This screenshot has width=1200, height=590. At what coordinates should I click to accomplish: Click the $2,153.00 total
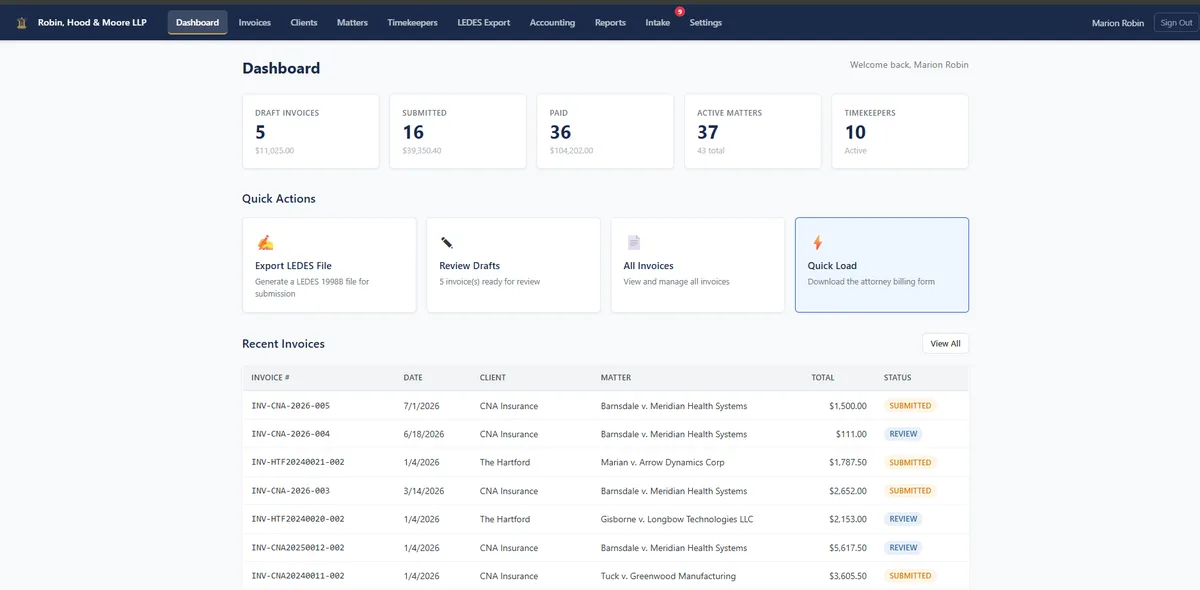pyautogui.click(x=848, y=520)
